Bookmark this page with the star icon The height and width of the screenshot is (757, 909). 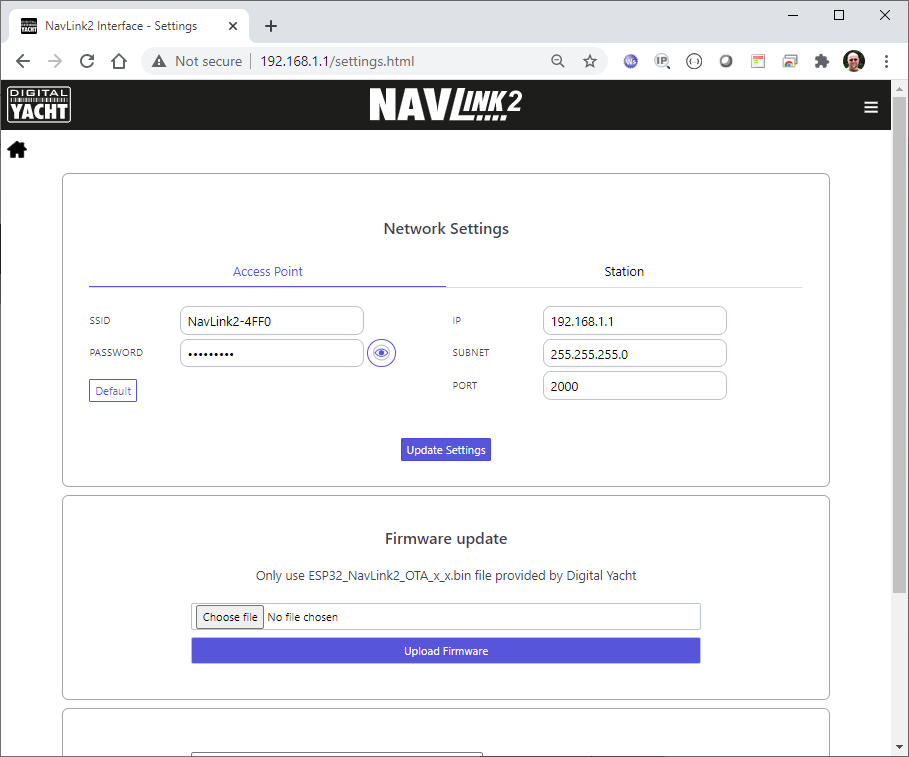coord(590,61)
